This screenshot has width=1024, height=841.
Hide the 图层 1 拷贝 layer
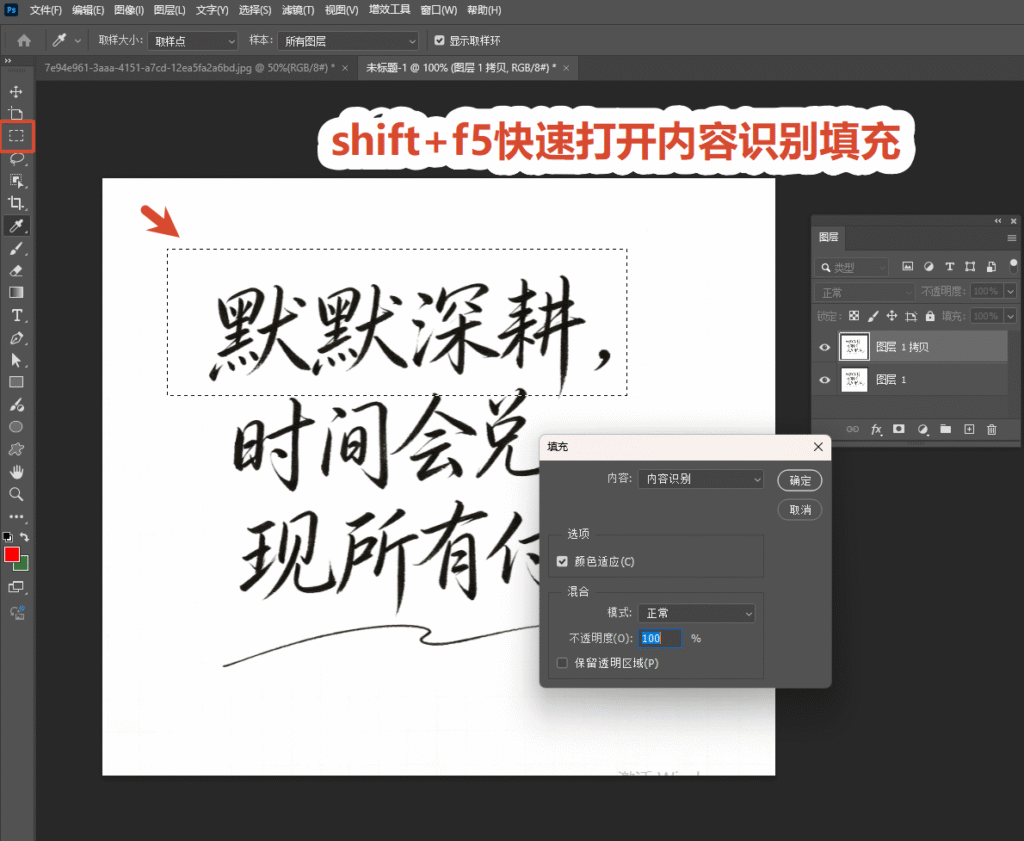click(x=825, y=347)
